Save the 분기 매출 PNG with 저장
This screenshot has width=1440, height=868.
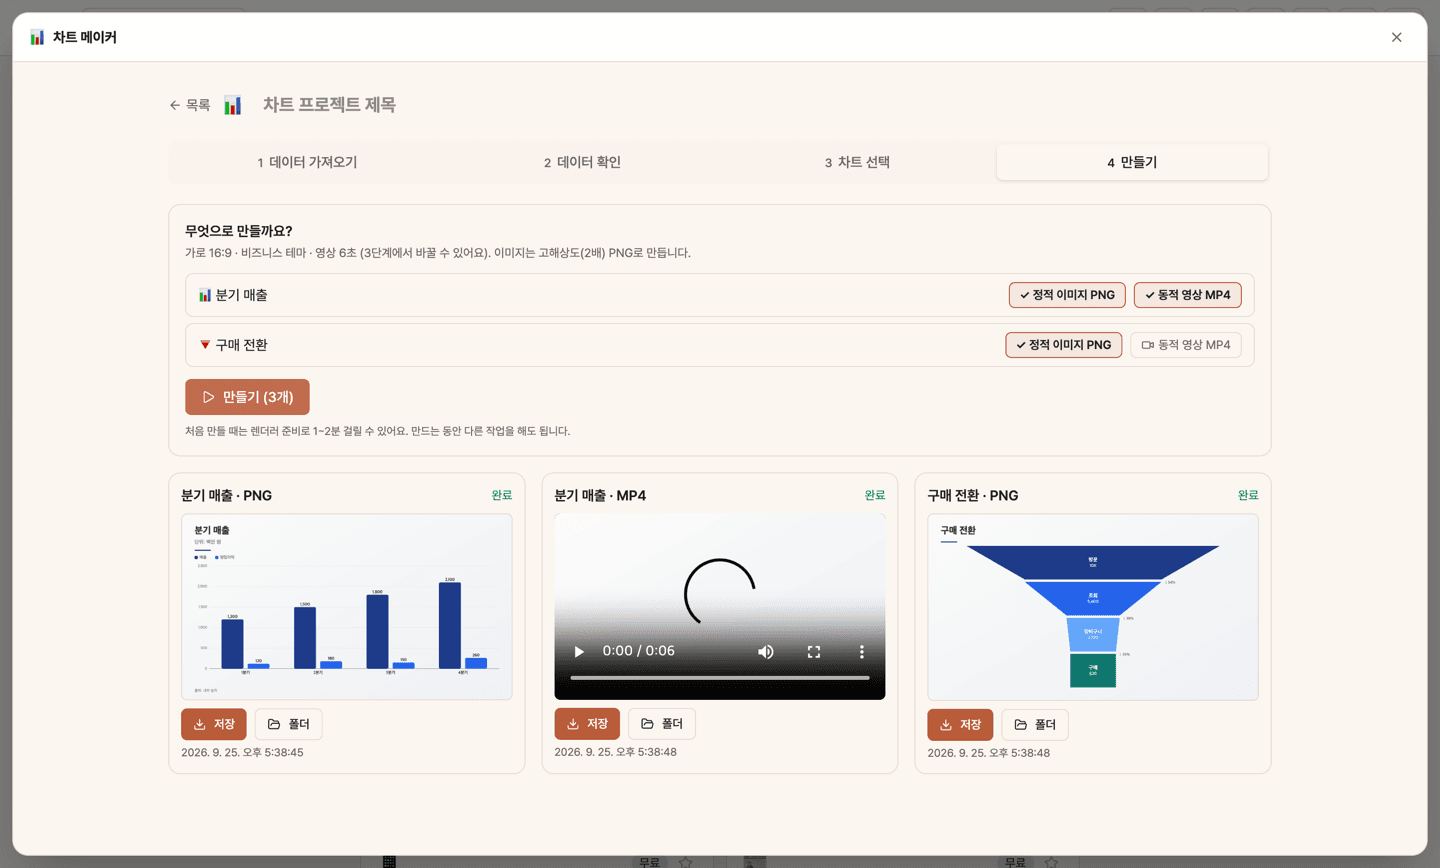click(x=214, y=724)
